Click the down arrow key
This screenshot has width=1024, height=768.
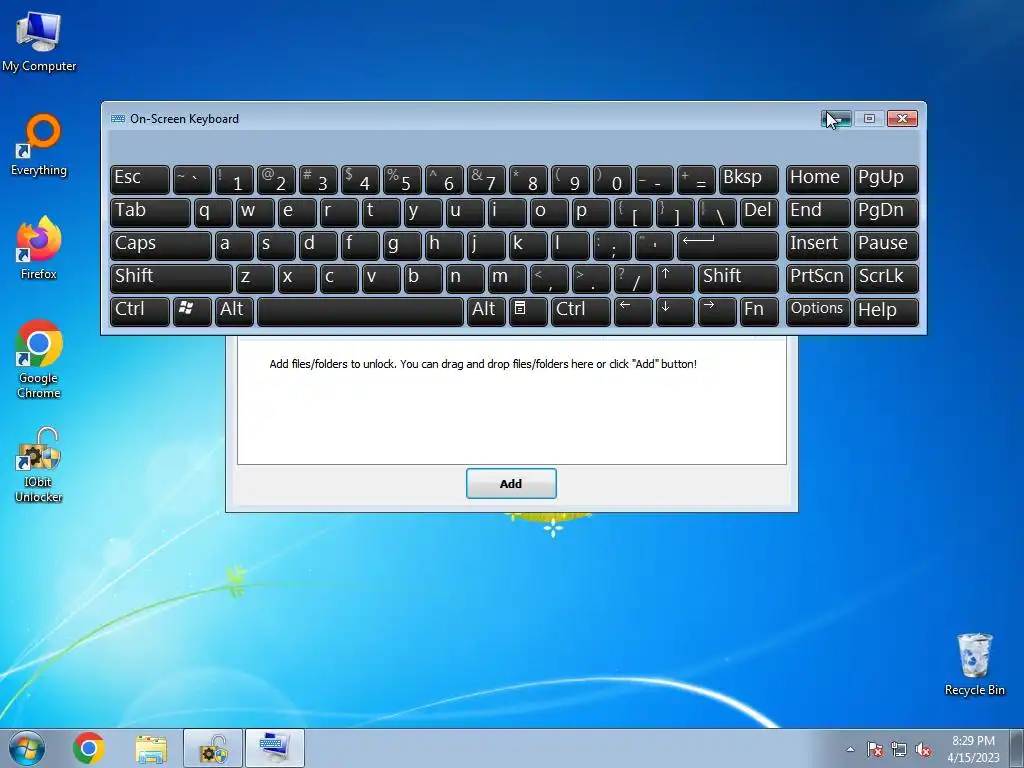tap(675, 311)
